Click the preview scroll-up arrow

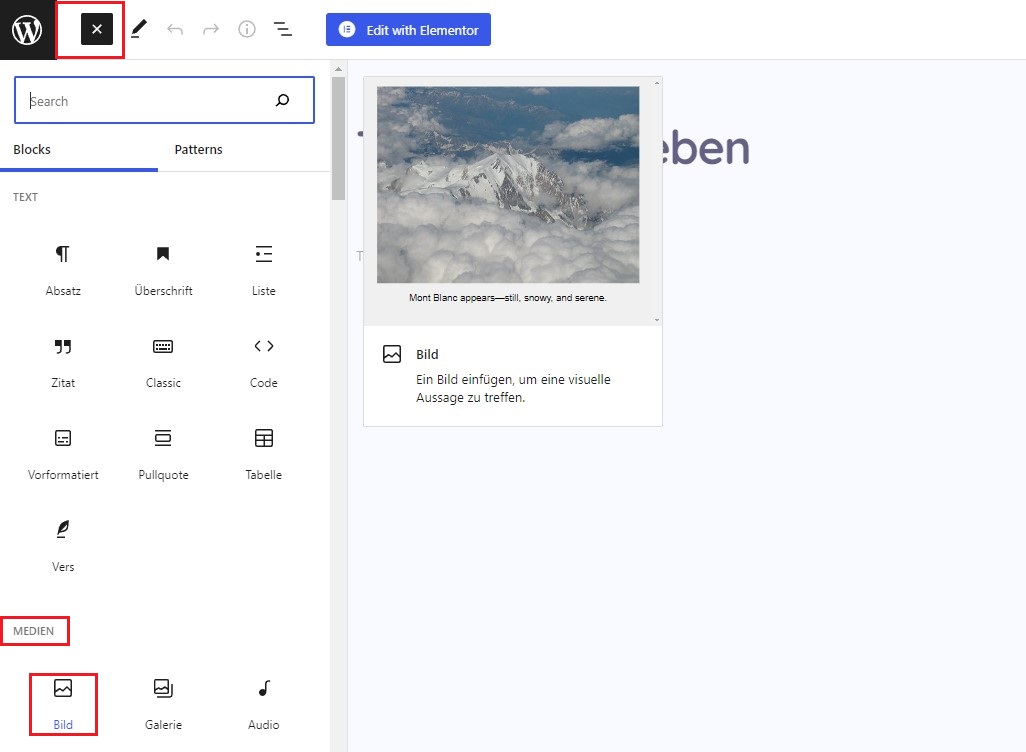[657, 83]
